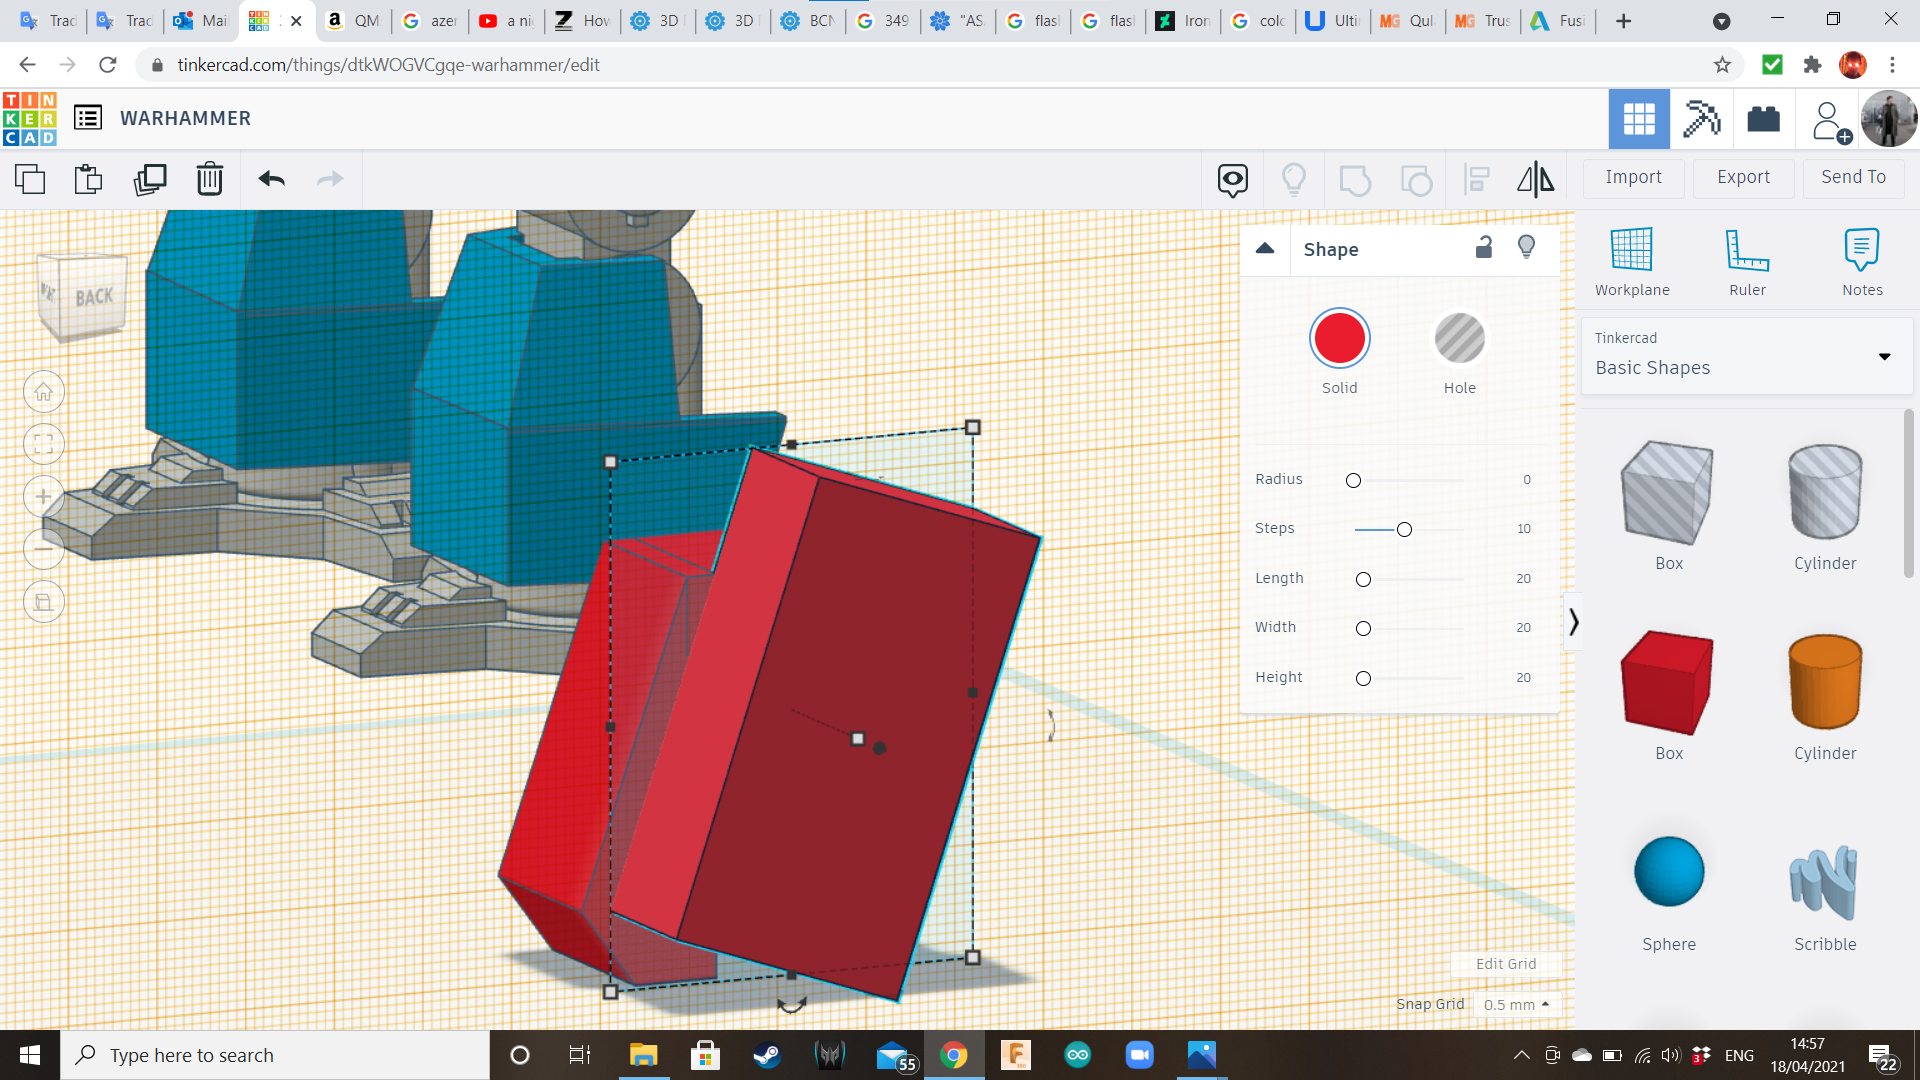Click the Duplicate and repeat icon
The width and height of the screenshot is (1920, 1080).
(150, 179)
